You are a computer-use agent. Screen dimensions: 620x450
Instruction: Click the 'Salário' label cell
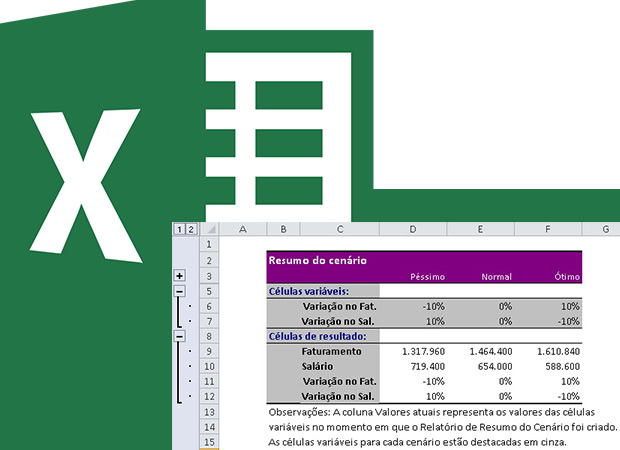(x=317, y=367)
